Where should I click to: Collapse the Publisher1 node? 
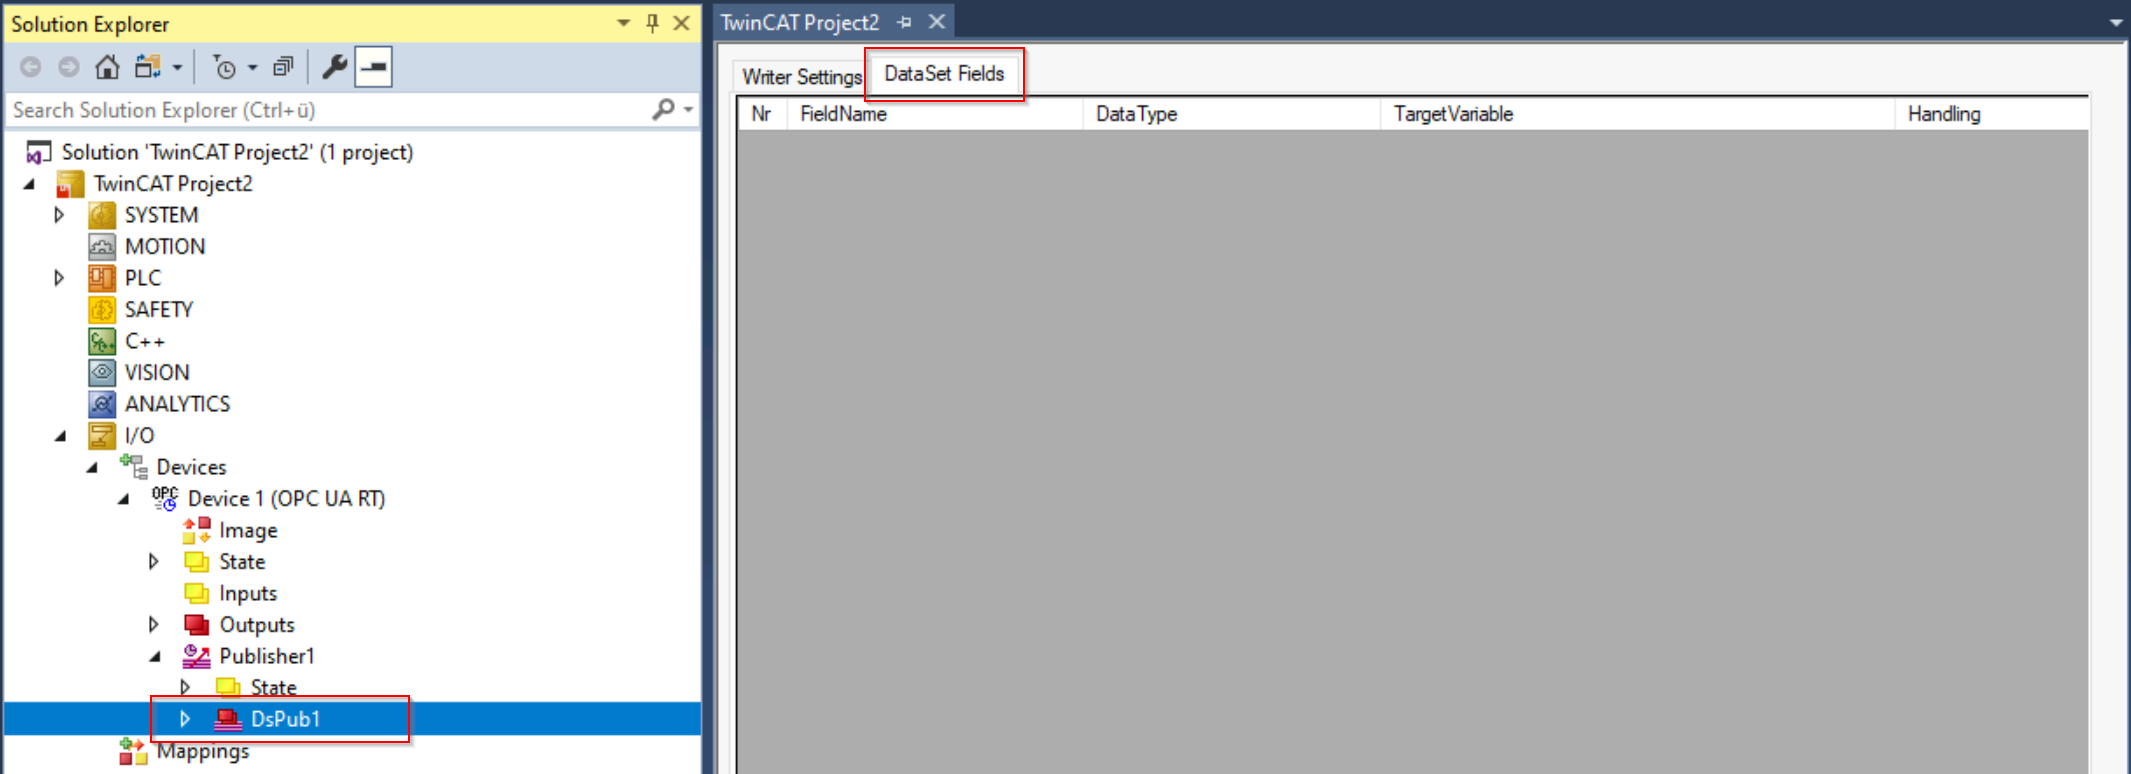(156, 657)
